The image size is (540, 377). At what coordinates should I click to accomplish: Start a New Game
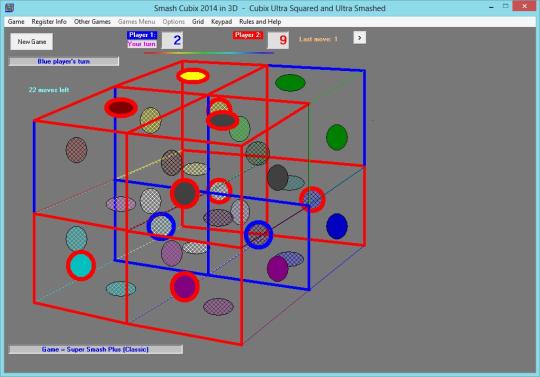pyautogui.click(x=32, y=42)
